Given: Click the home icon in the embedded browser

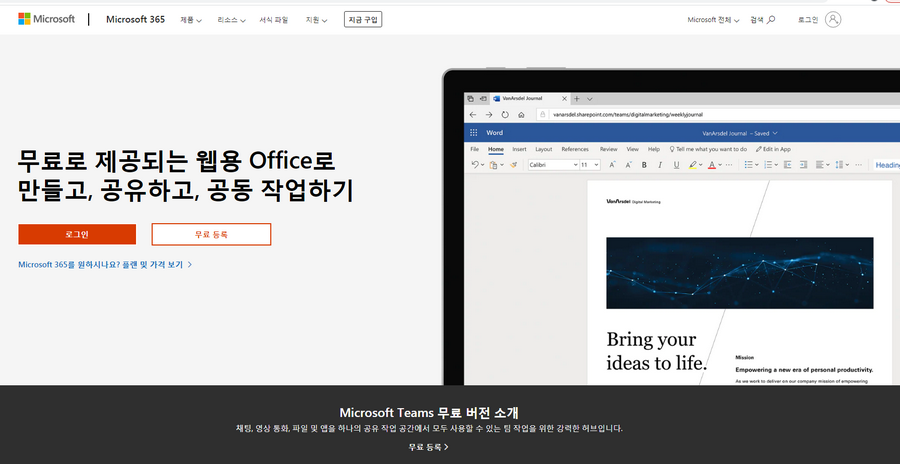Looking at the screenshot, I should click(x=521, y=115).
